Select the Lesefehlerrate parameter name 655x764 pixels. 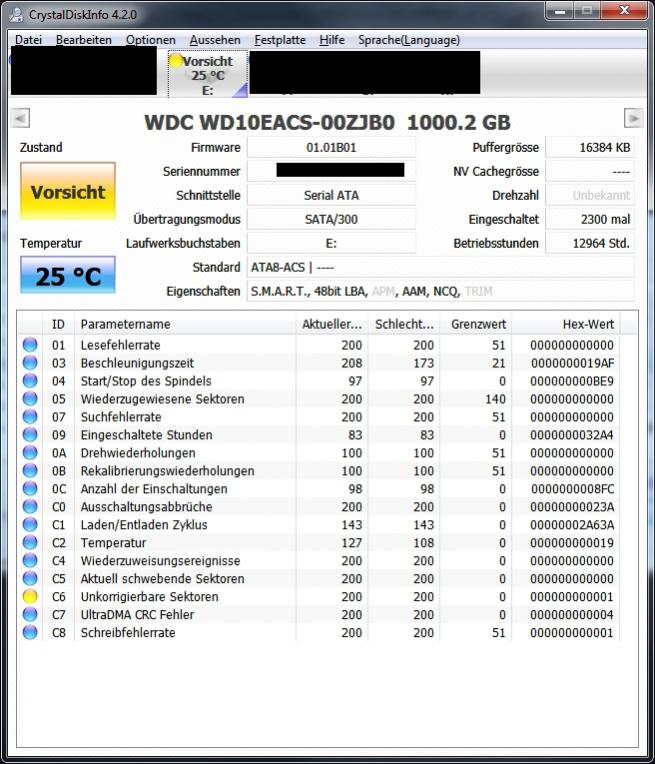120,344
